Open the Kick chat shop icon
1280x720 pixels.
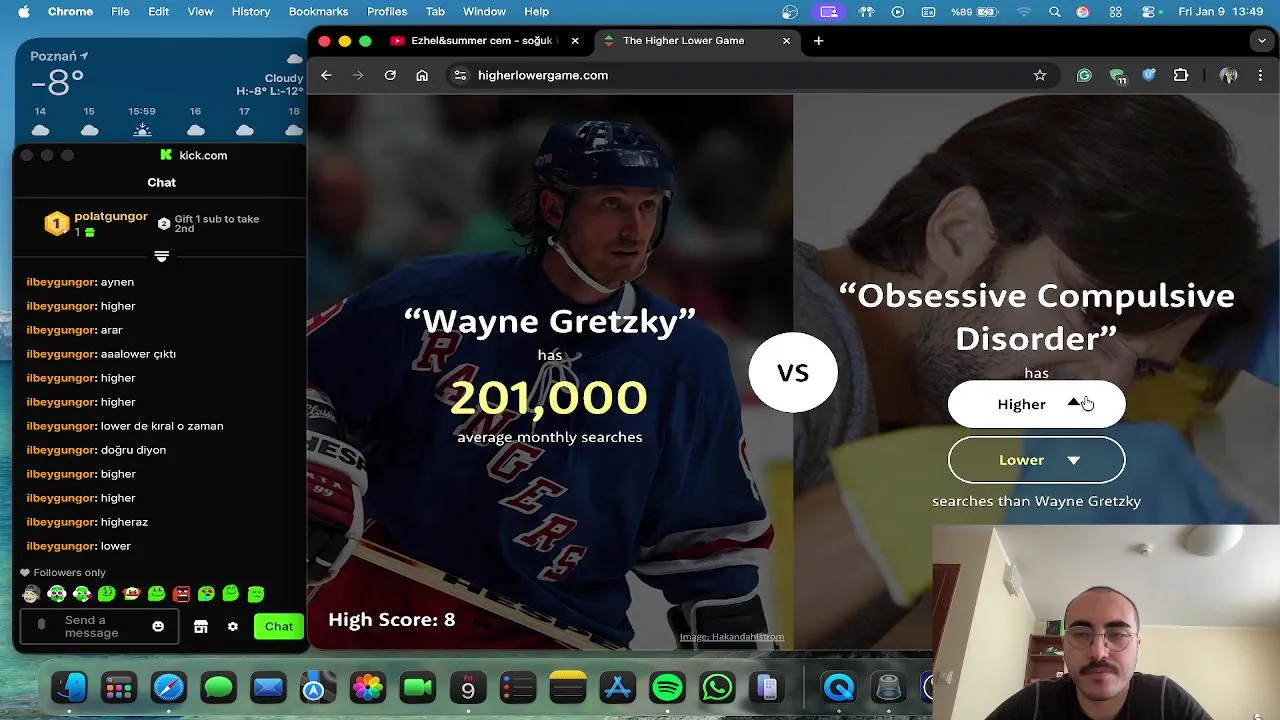click(x=201, y=627)
